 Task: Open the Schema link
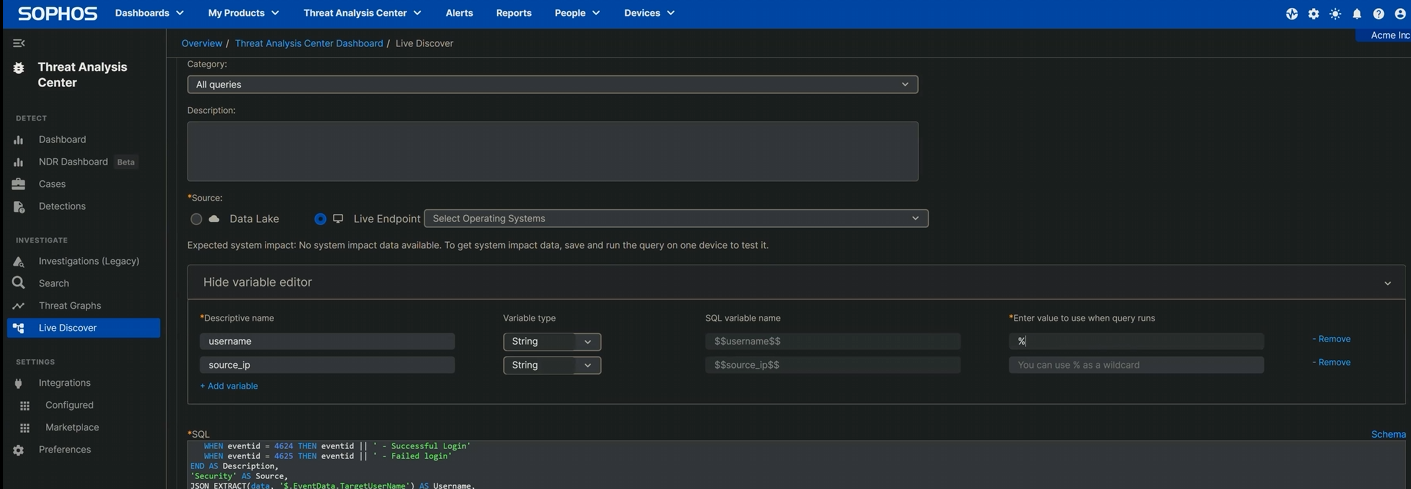[1388, 435]
